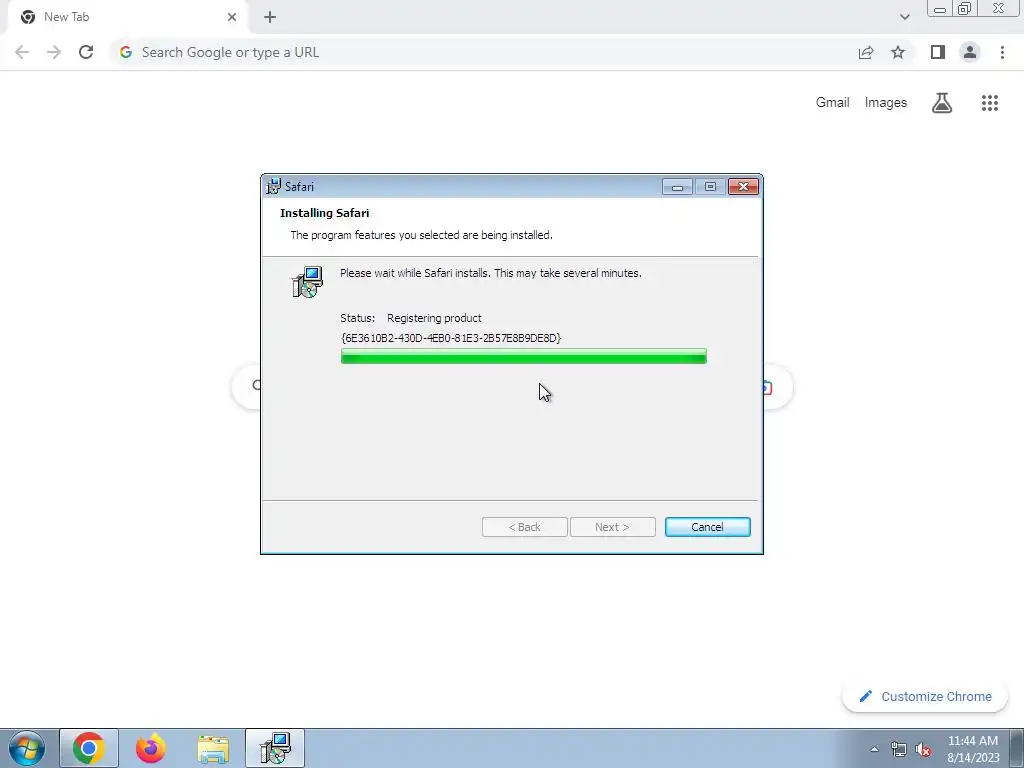The width and height of the screenshot is (1024, 768).
Task: Click the green installation progress bar
Action: [x=523, y=356]
